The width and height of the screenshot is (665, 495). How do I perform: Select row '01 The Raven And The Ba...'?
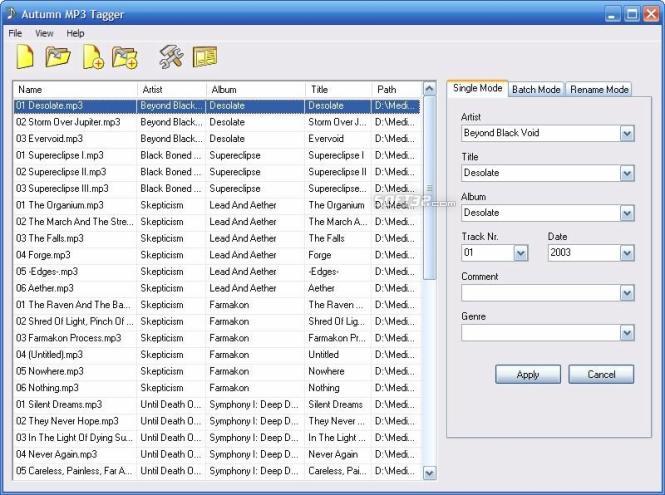[217, 305]
